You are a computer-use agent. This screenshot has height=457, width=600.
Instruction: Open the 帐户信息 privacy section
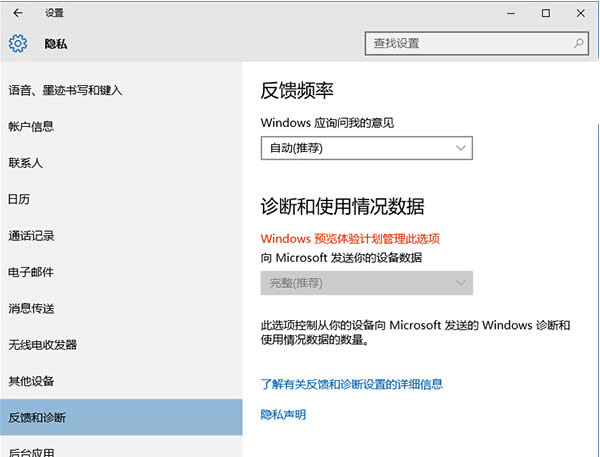[x=31, y=126]
